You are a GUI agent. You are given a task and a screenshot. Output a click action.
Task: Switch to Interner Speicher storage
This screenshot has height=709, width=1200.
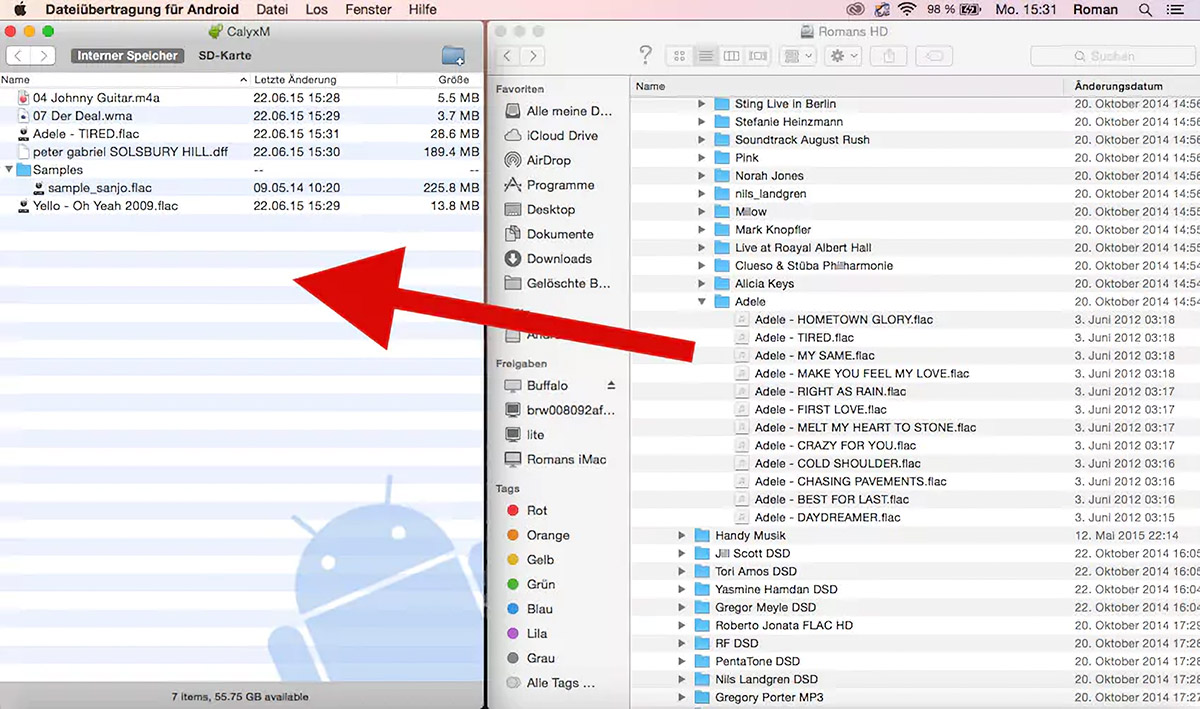[x=128, y=56]
